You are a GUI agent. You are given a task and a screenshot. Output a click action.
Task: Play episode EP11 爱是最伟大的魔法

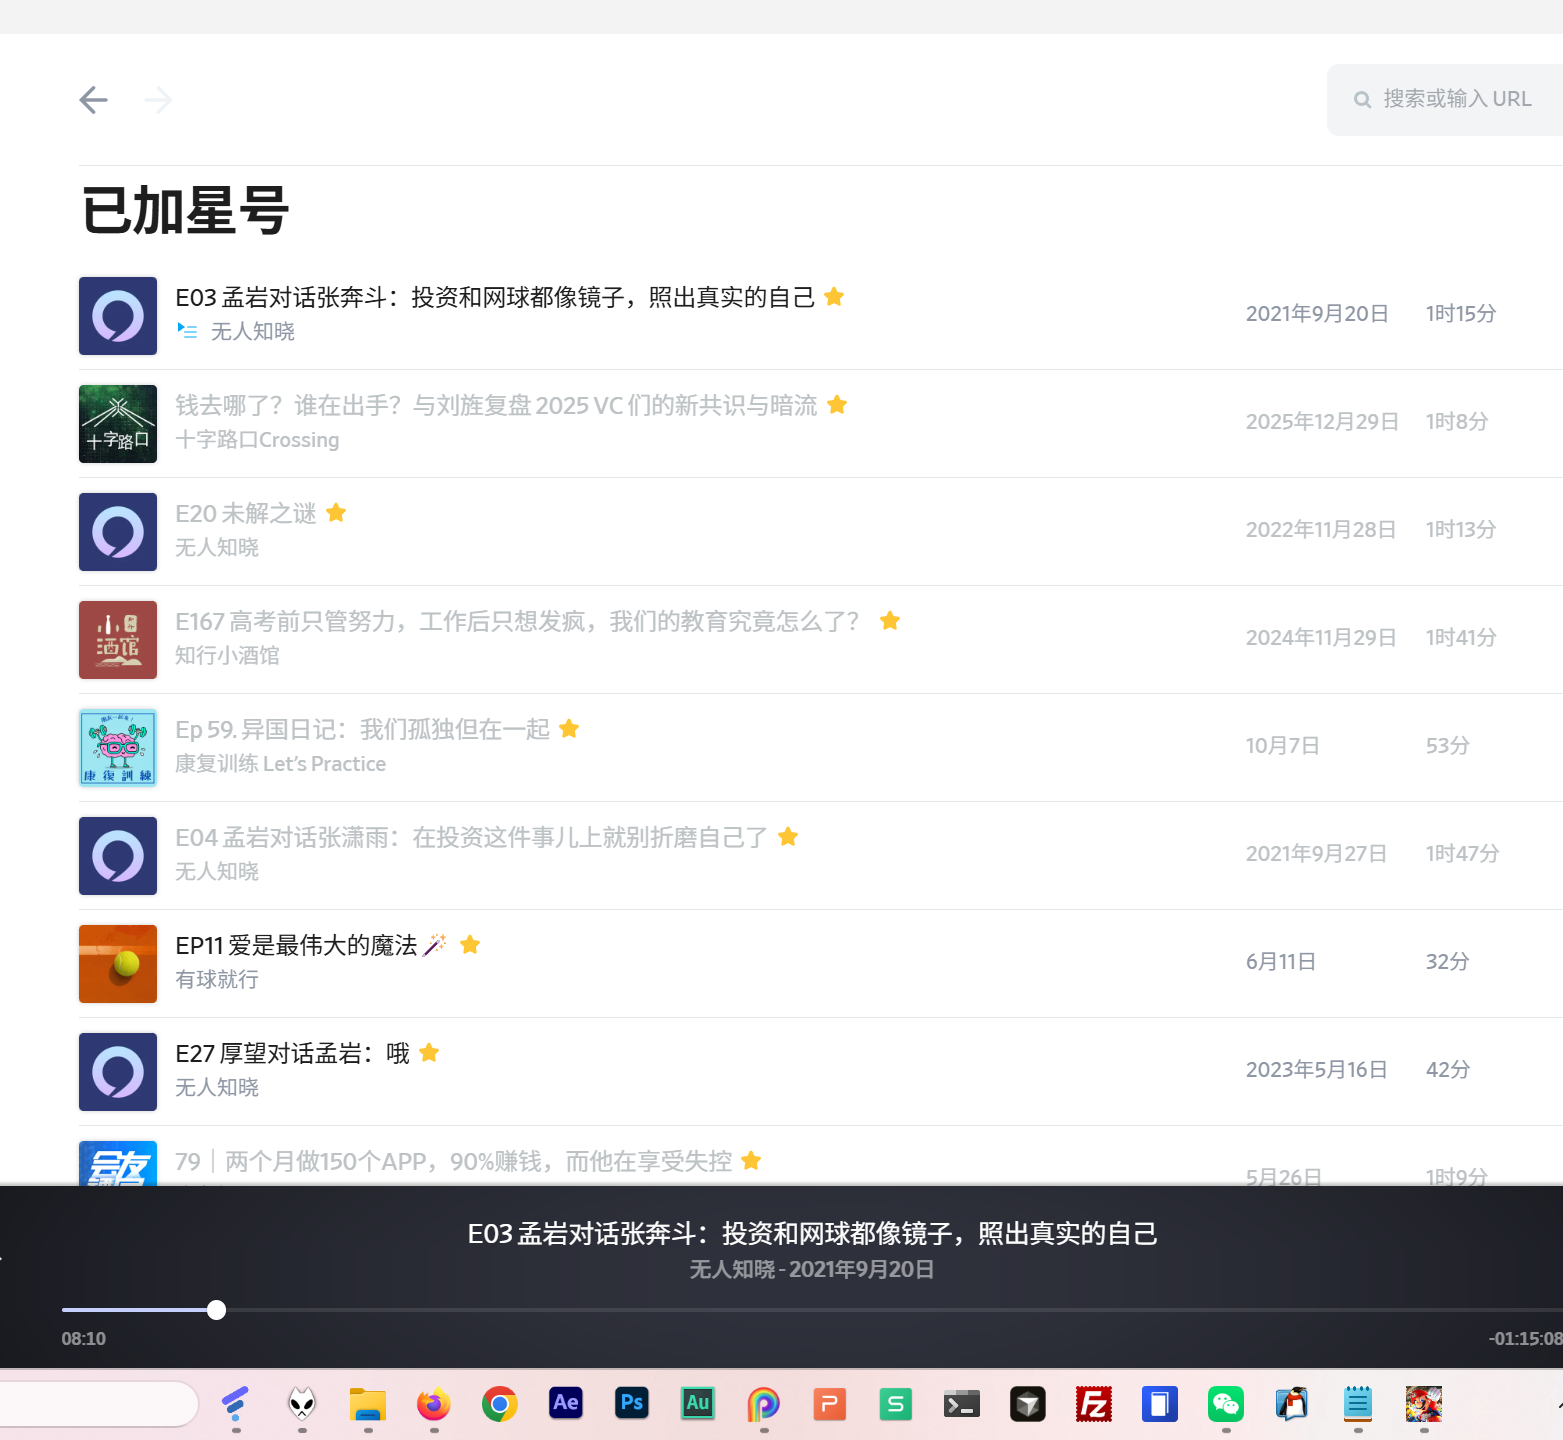click(x=311, y=945)
